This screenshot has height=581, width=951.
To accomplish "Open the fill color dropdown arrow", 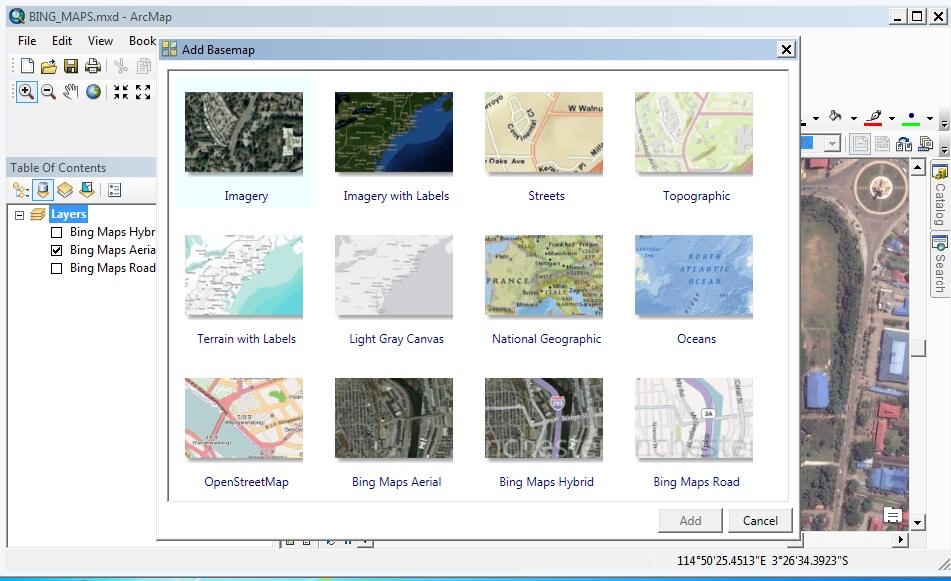I will [x=854, y=118].
